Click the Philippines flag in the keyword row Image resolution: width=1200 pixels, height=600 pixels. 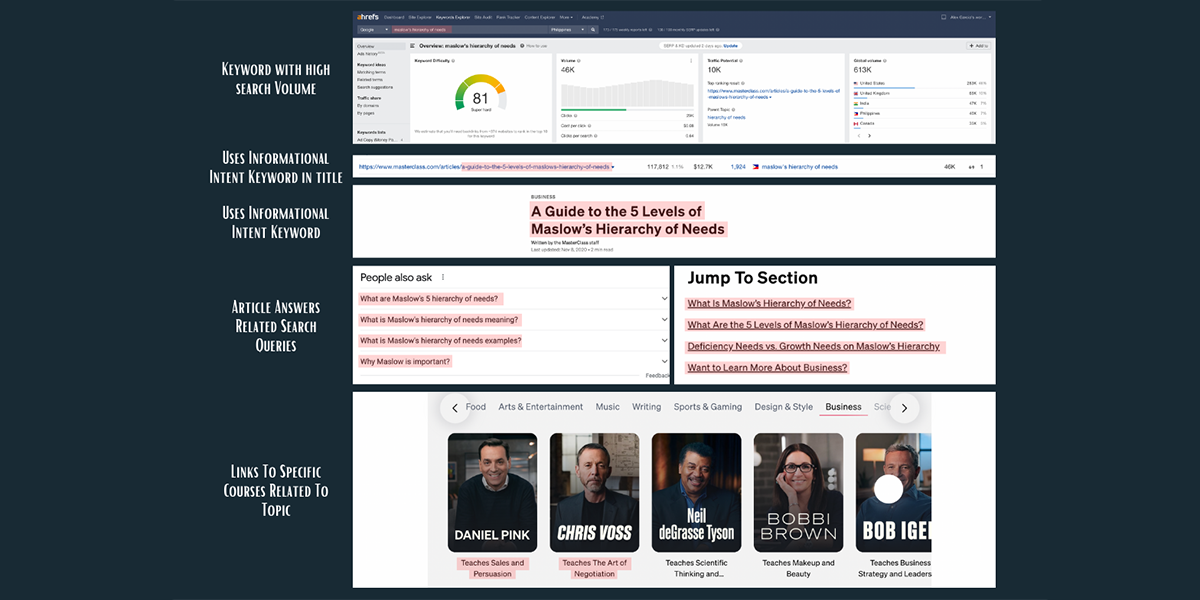(755, 166)
